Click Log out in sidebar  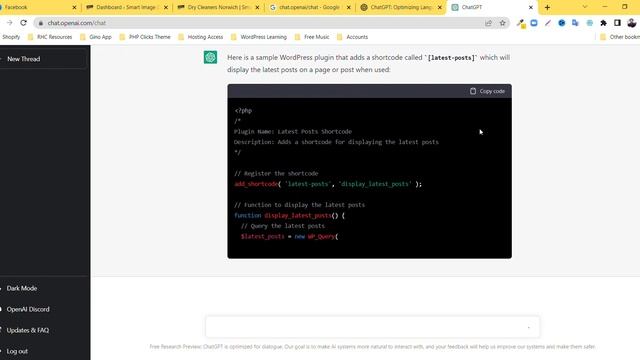point(17,351)
